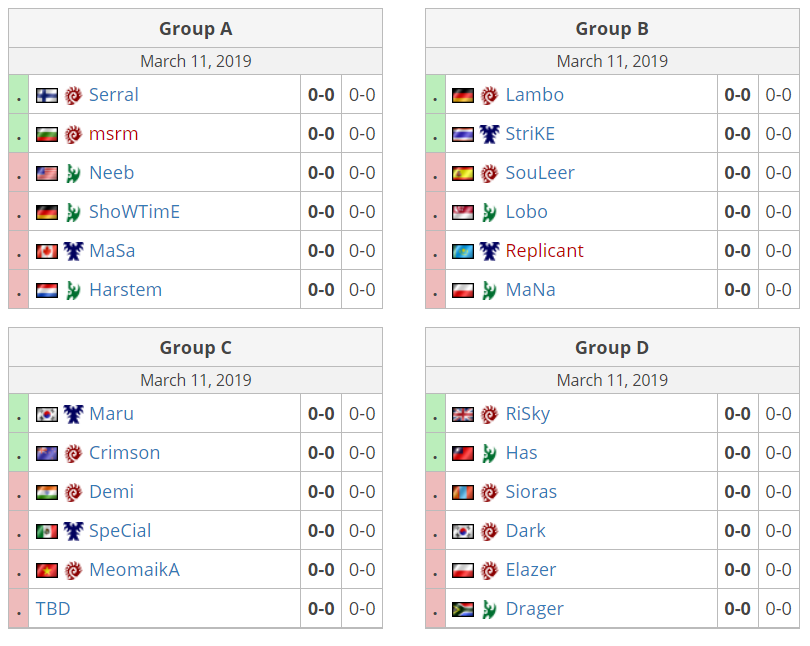Open ShoWTimE's player link
The width and height of the screenshot is (810, 646).
(x=134, y=212)
